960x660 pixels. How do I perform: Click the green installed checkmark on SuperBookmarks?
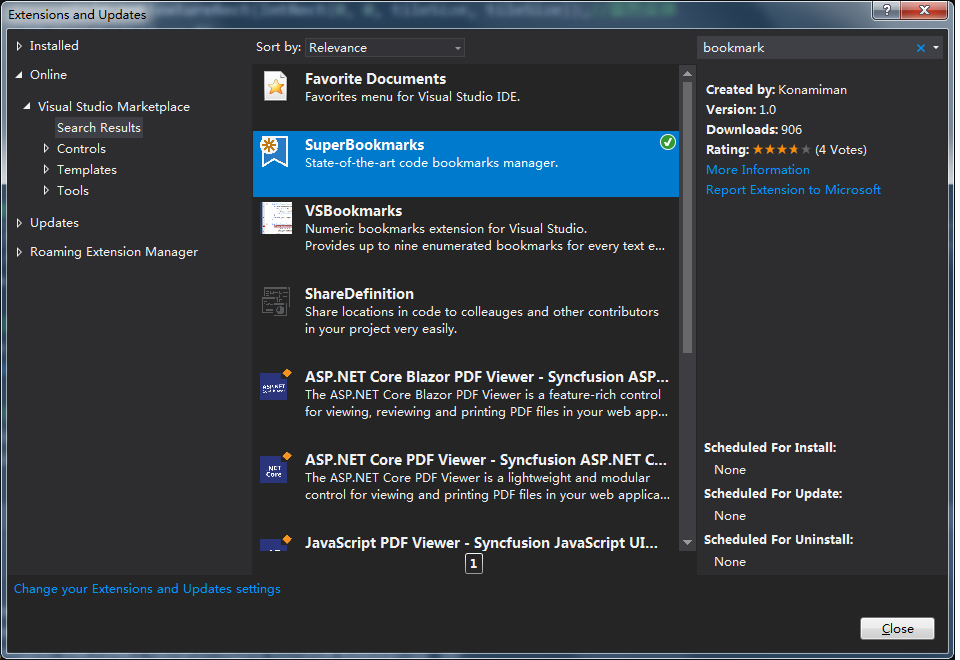tap(667, 143)
